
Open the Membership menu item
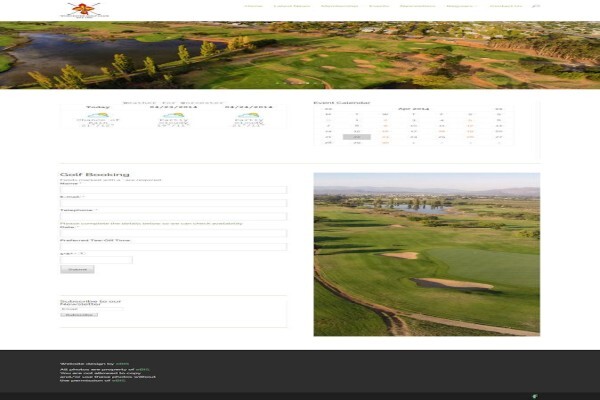click(339, 6)
